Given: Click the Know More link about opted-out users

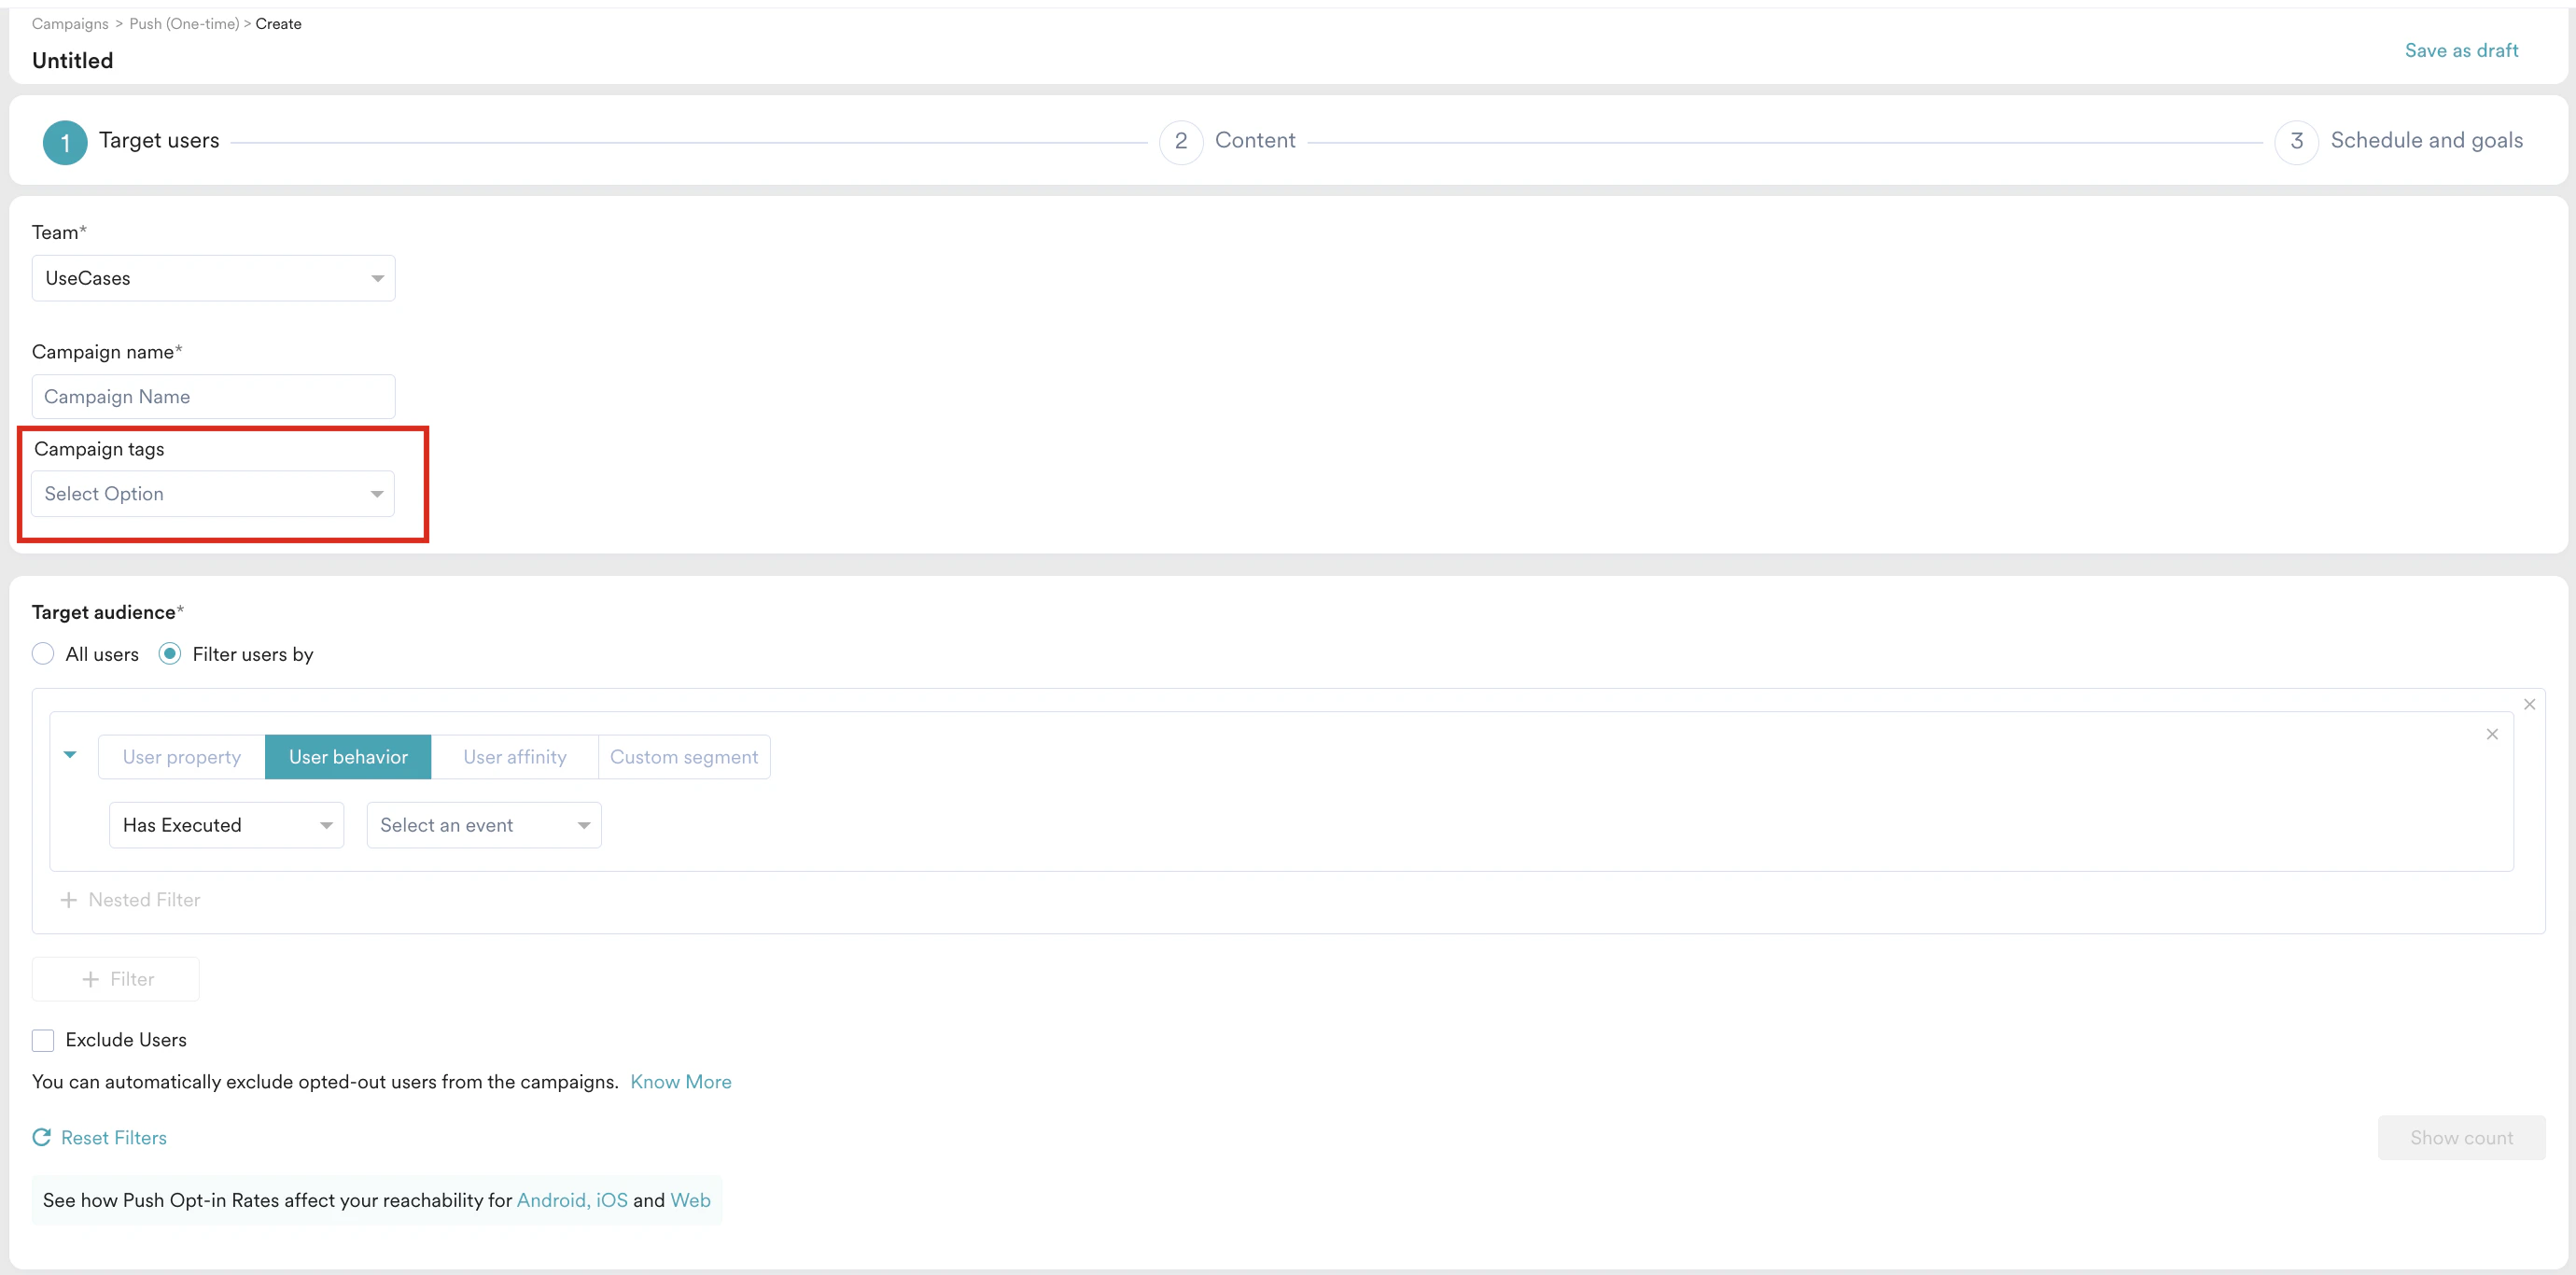Looking at the screenshot, I should tap(680, 1081).
